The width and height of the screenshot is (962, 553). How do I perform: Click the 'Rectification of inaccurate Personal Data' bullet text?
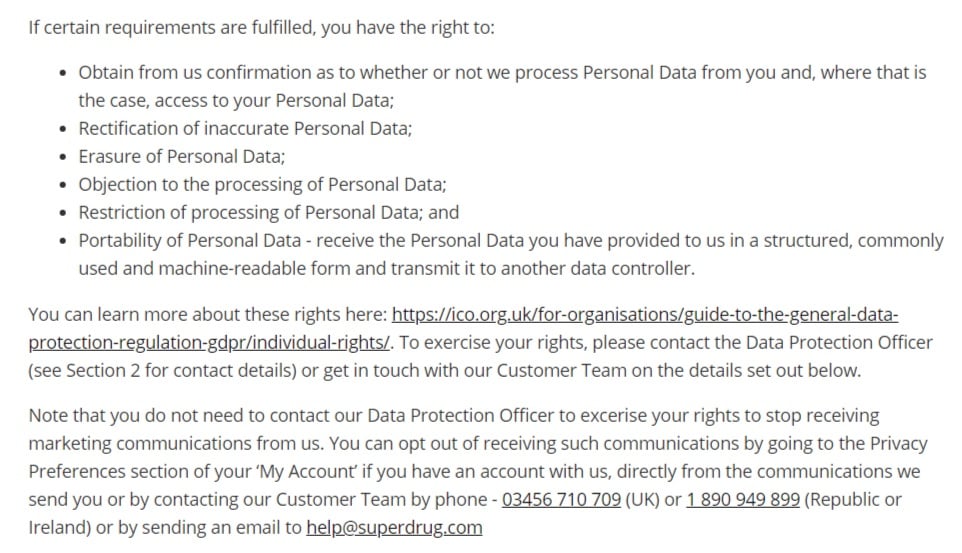pyautogui.click(x=245, y=128)
